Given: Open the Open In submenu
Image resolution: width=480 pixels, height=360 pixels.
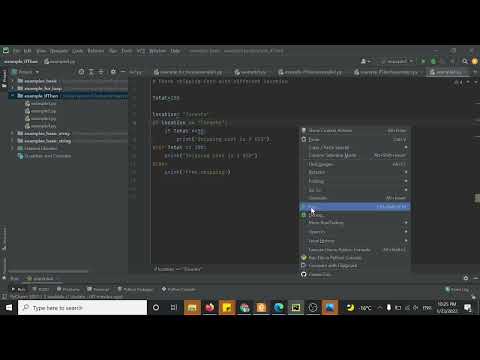Looking at the screenshot, I should [x=355, y=232].
